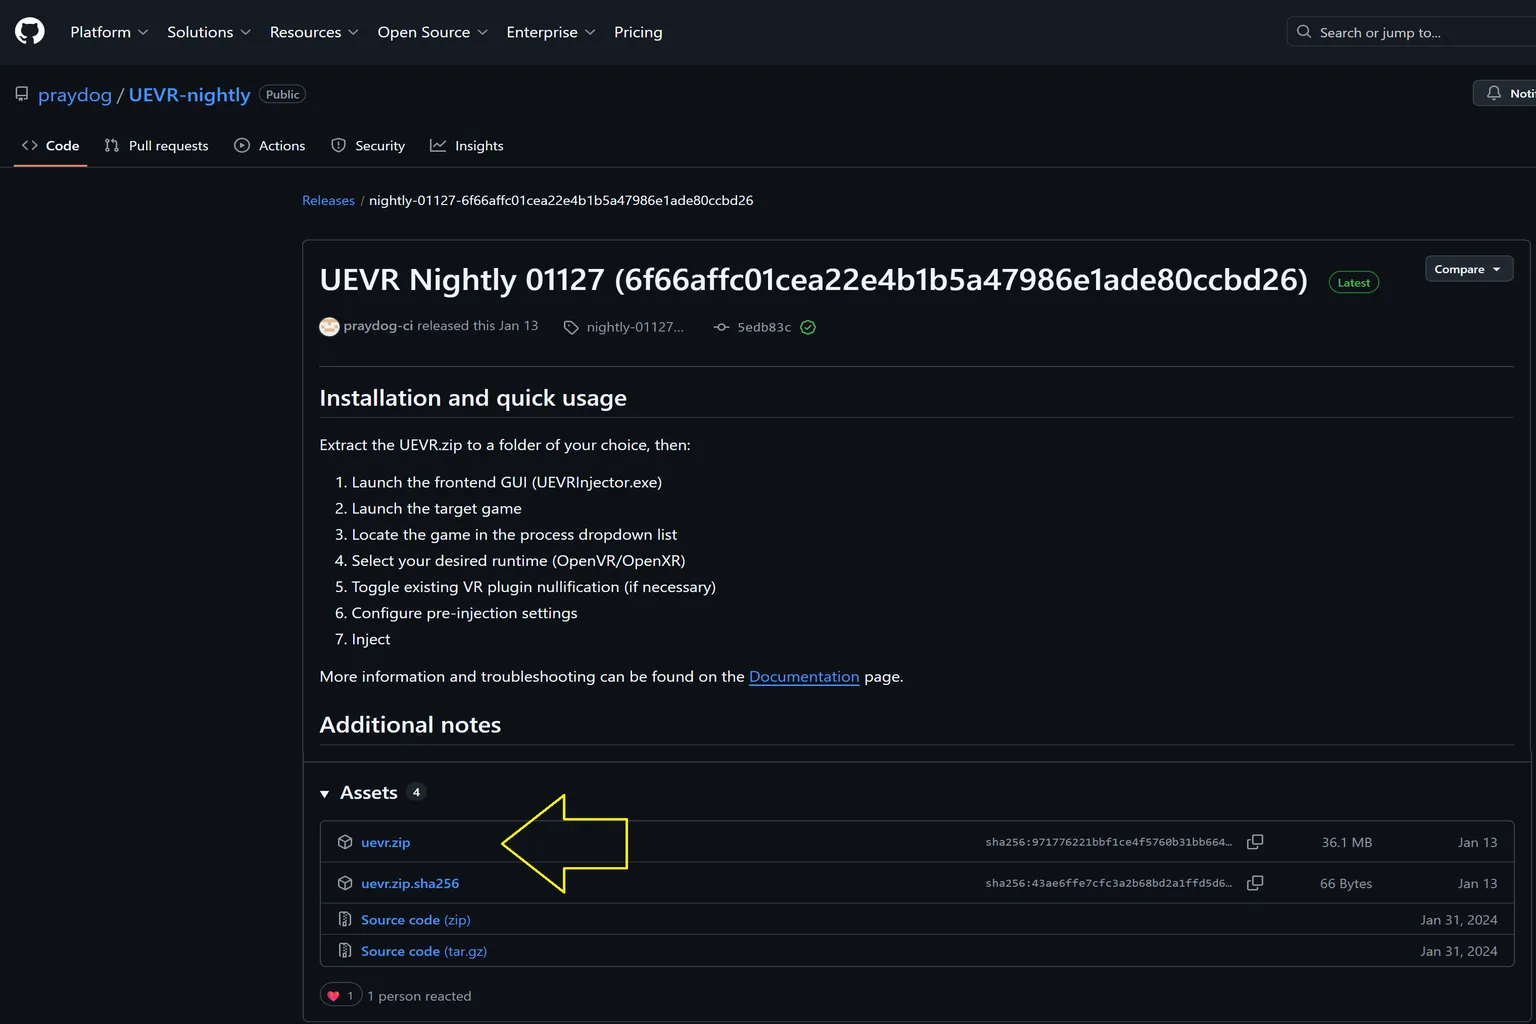Open the UEVR-nightly repository link
Image resolution: width=1536 pixels, height=1024 pixels.
pos(189,95)
